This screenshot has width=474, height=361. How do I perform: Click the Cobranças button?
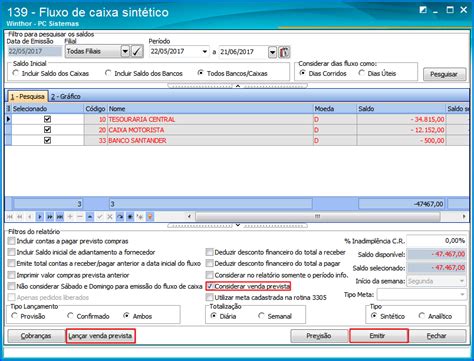point(36,336)
